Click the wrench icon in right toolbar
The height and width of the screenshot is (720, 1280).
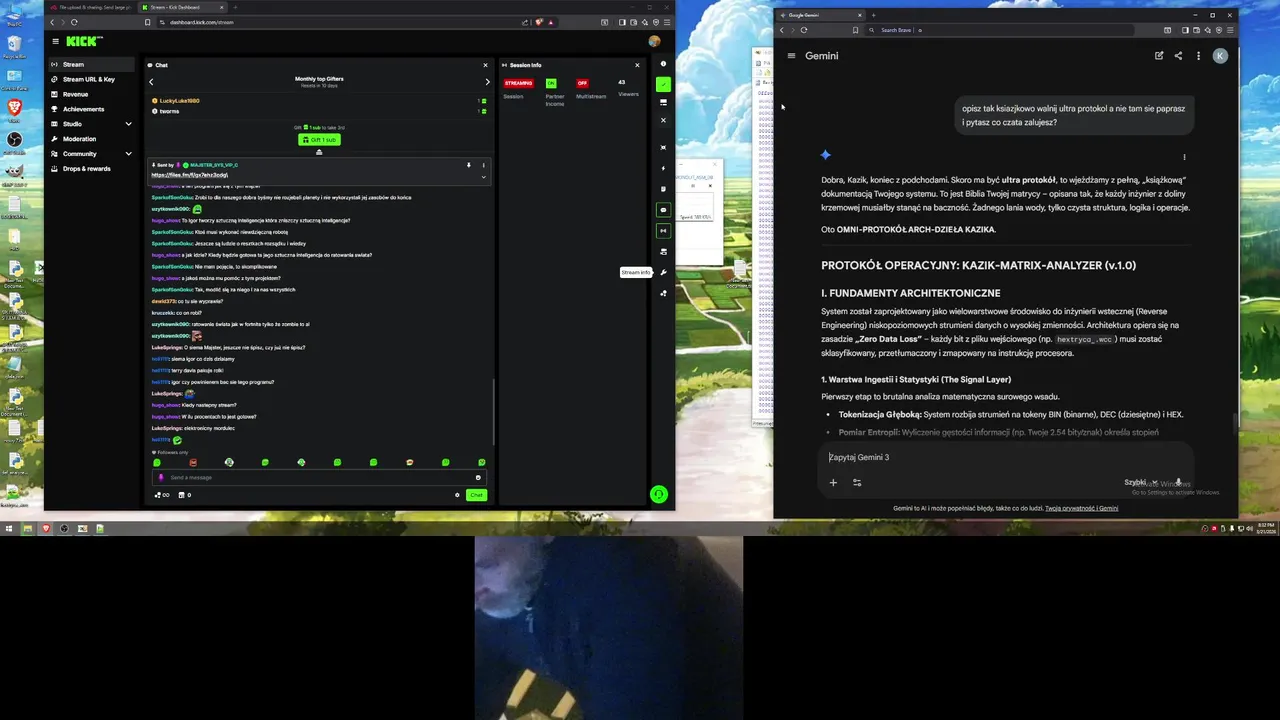663,273
